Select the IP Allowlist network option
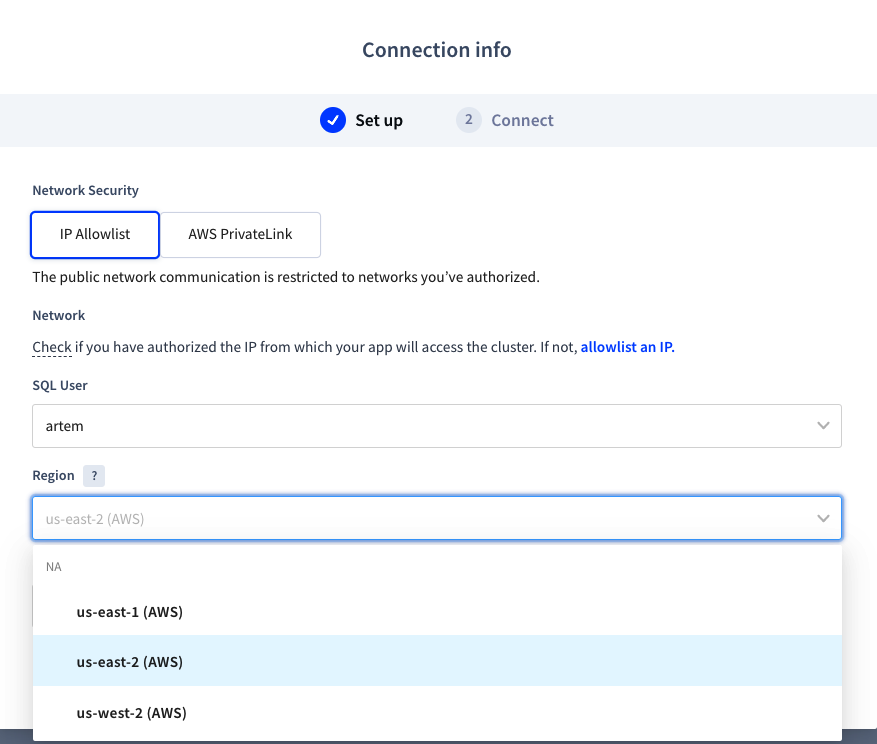 coord(95,235)
